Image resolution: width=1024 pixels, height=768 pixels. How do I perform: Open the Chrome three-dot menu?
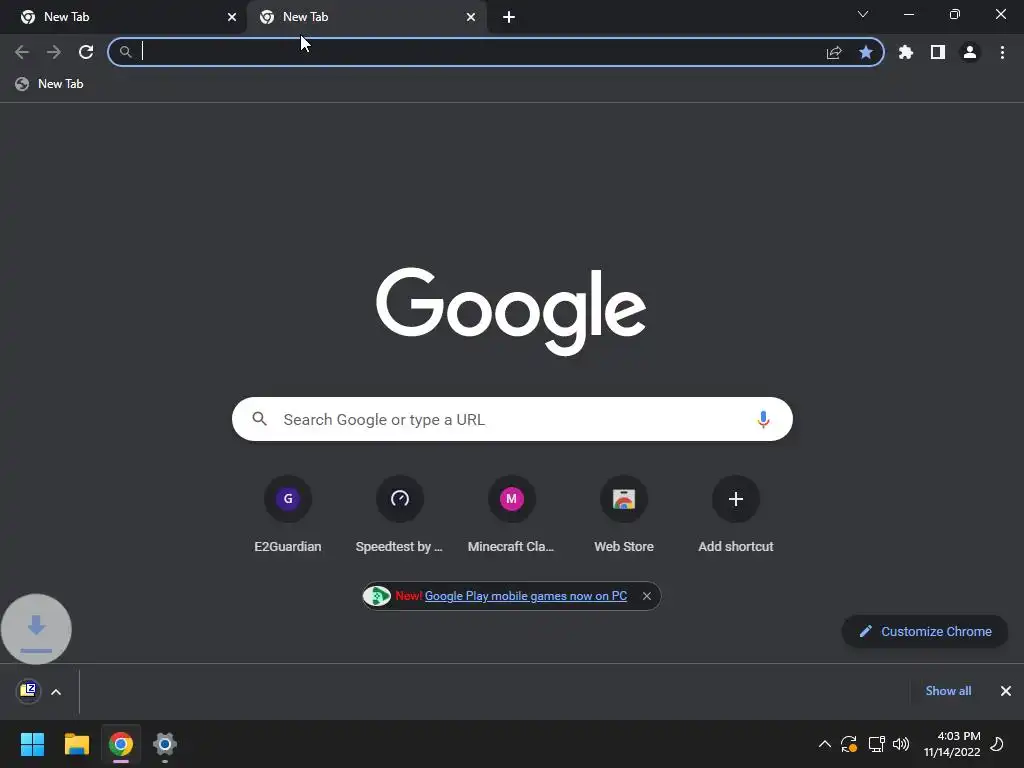click(x=1002, y=52)
